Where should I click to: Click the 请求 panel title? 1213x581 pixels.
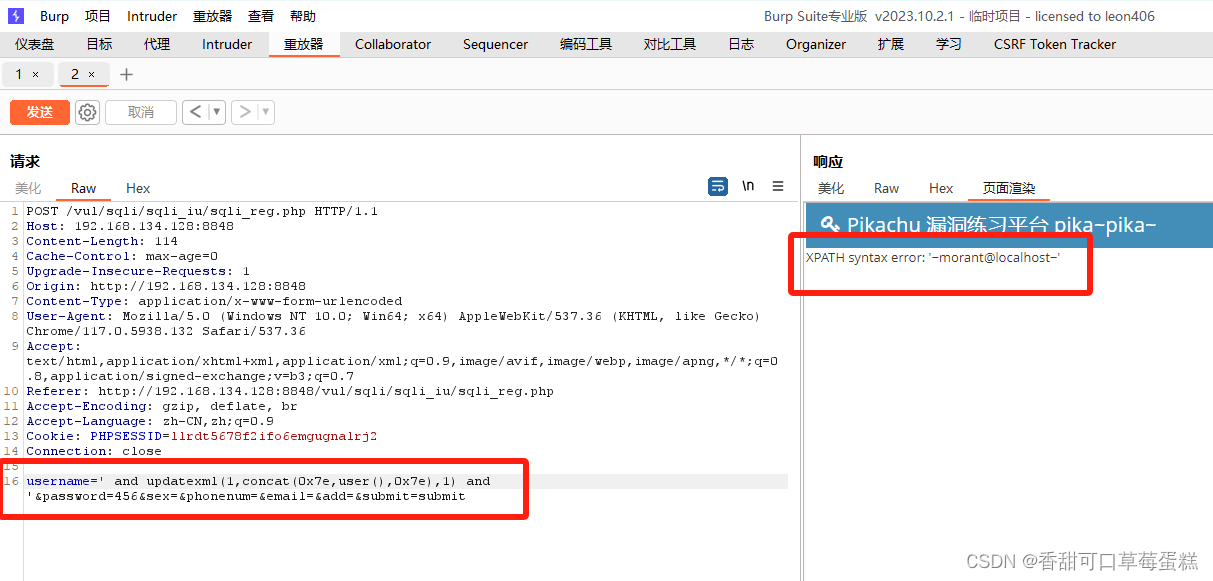25,161
